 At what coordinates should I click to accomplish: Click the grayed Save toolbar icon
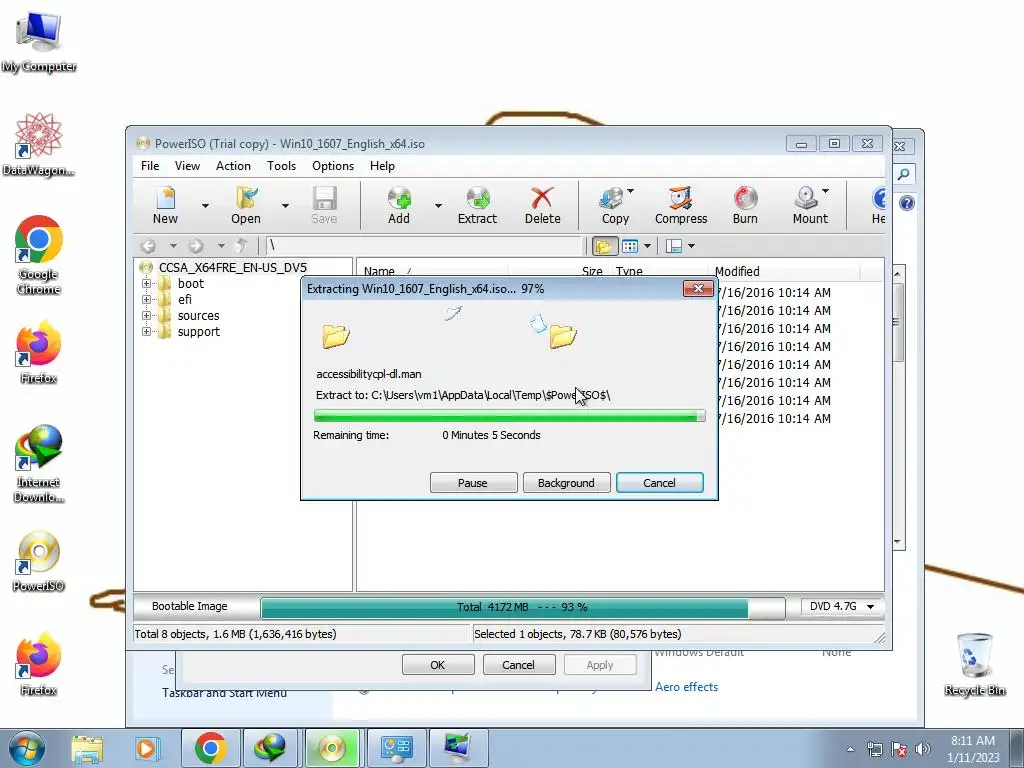[325, 205]
